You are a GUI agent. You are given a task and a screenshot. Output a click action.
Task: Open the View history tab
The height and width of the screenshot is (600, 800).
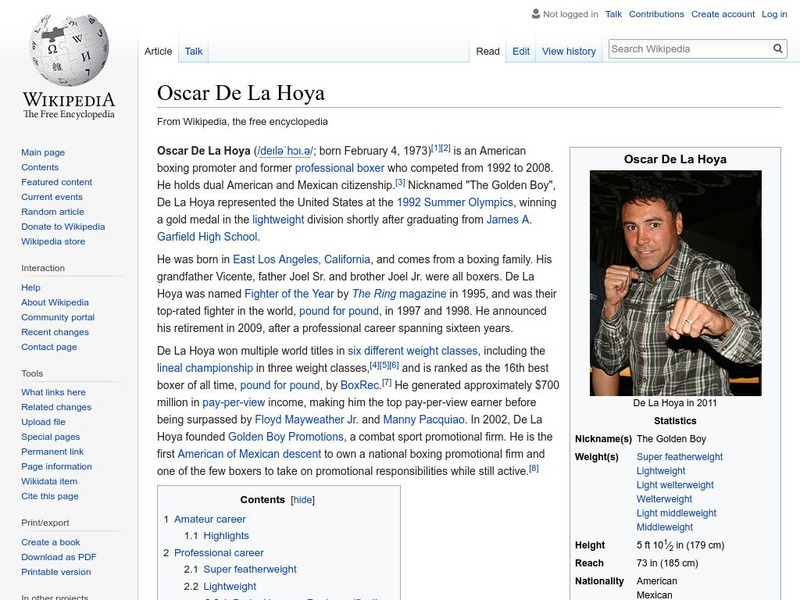[568, 50]
